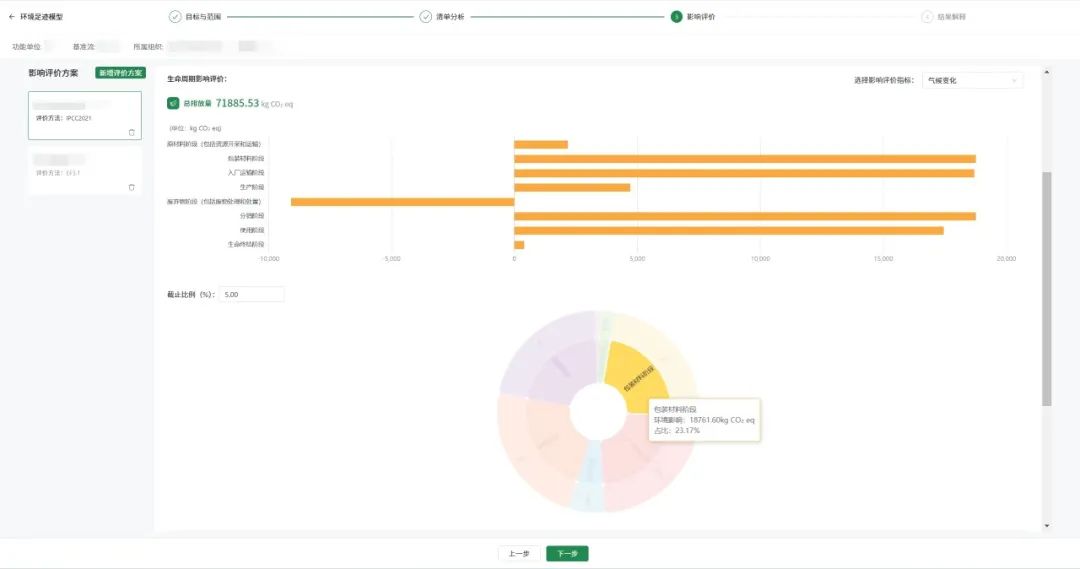The width and height of the screenshot is (1080, 569).
Task: Open the 选择影响评价指标 dropdown showing 气候变化
Action: pos(972,80)
